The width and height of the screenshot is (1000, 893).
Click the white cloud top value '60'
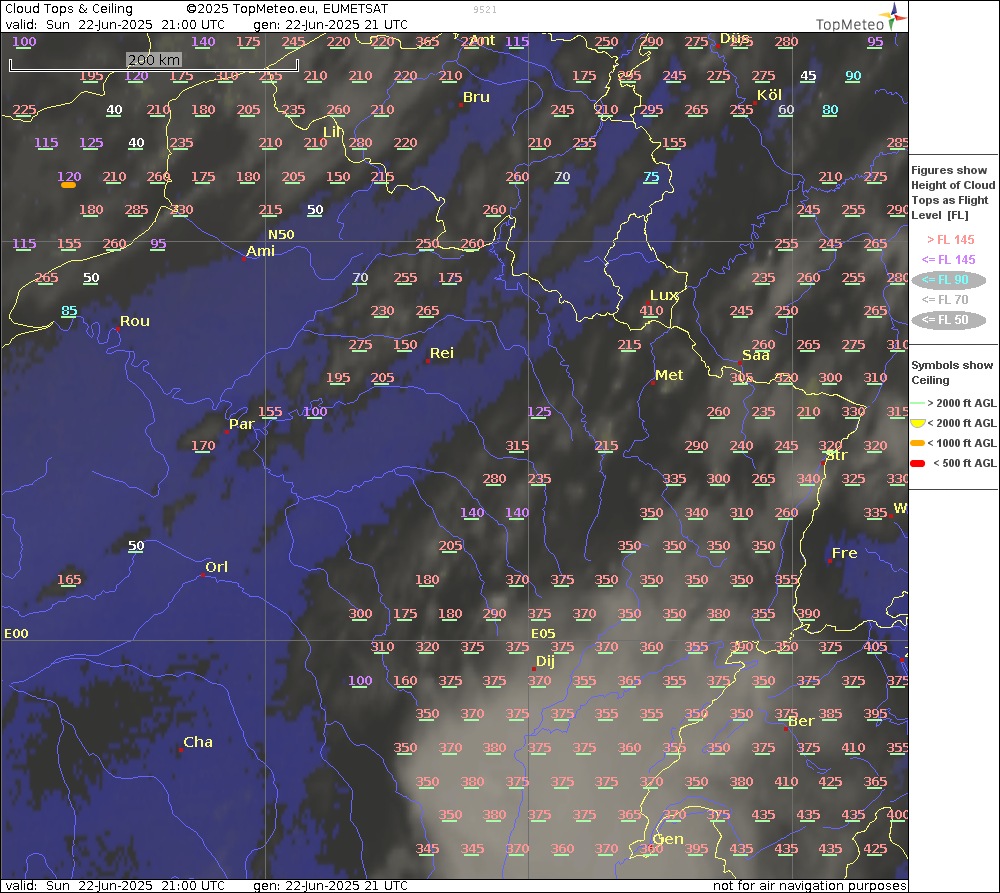[786, 110]
